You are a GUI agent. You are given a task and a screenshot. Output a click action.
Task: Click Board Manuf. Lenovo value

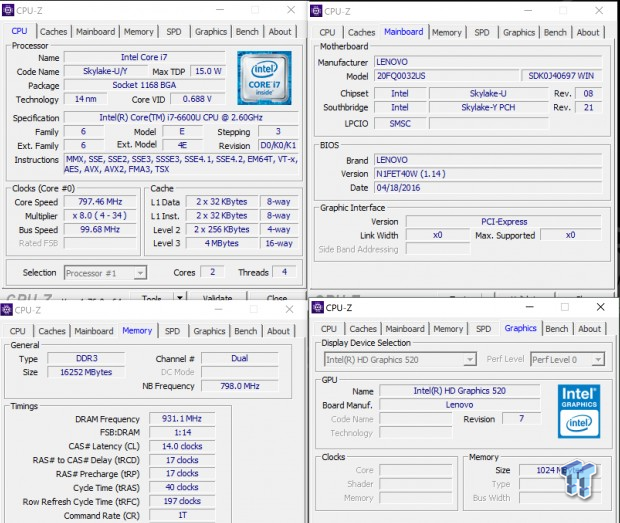(459, 404)
